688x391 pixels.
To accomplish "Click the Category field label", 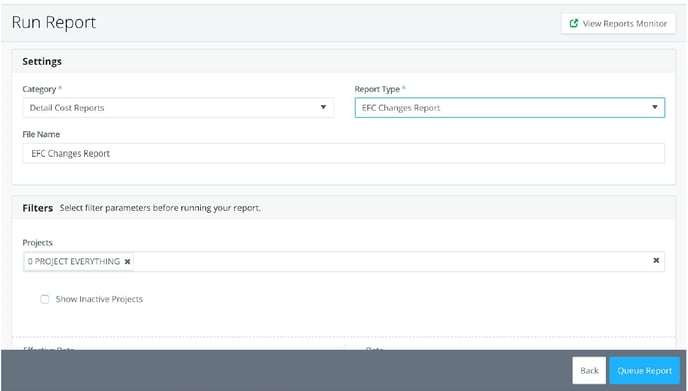I will pyautogui.click(x=39, y=89).
